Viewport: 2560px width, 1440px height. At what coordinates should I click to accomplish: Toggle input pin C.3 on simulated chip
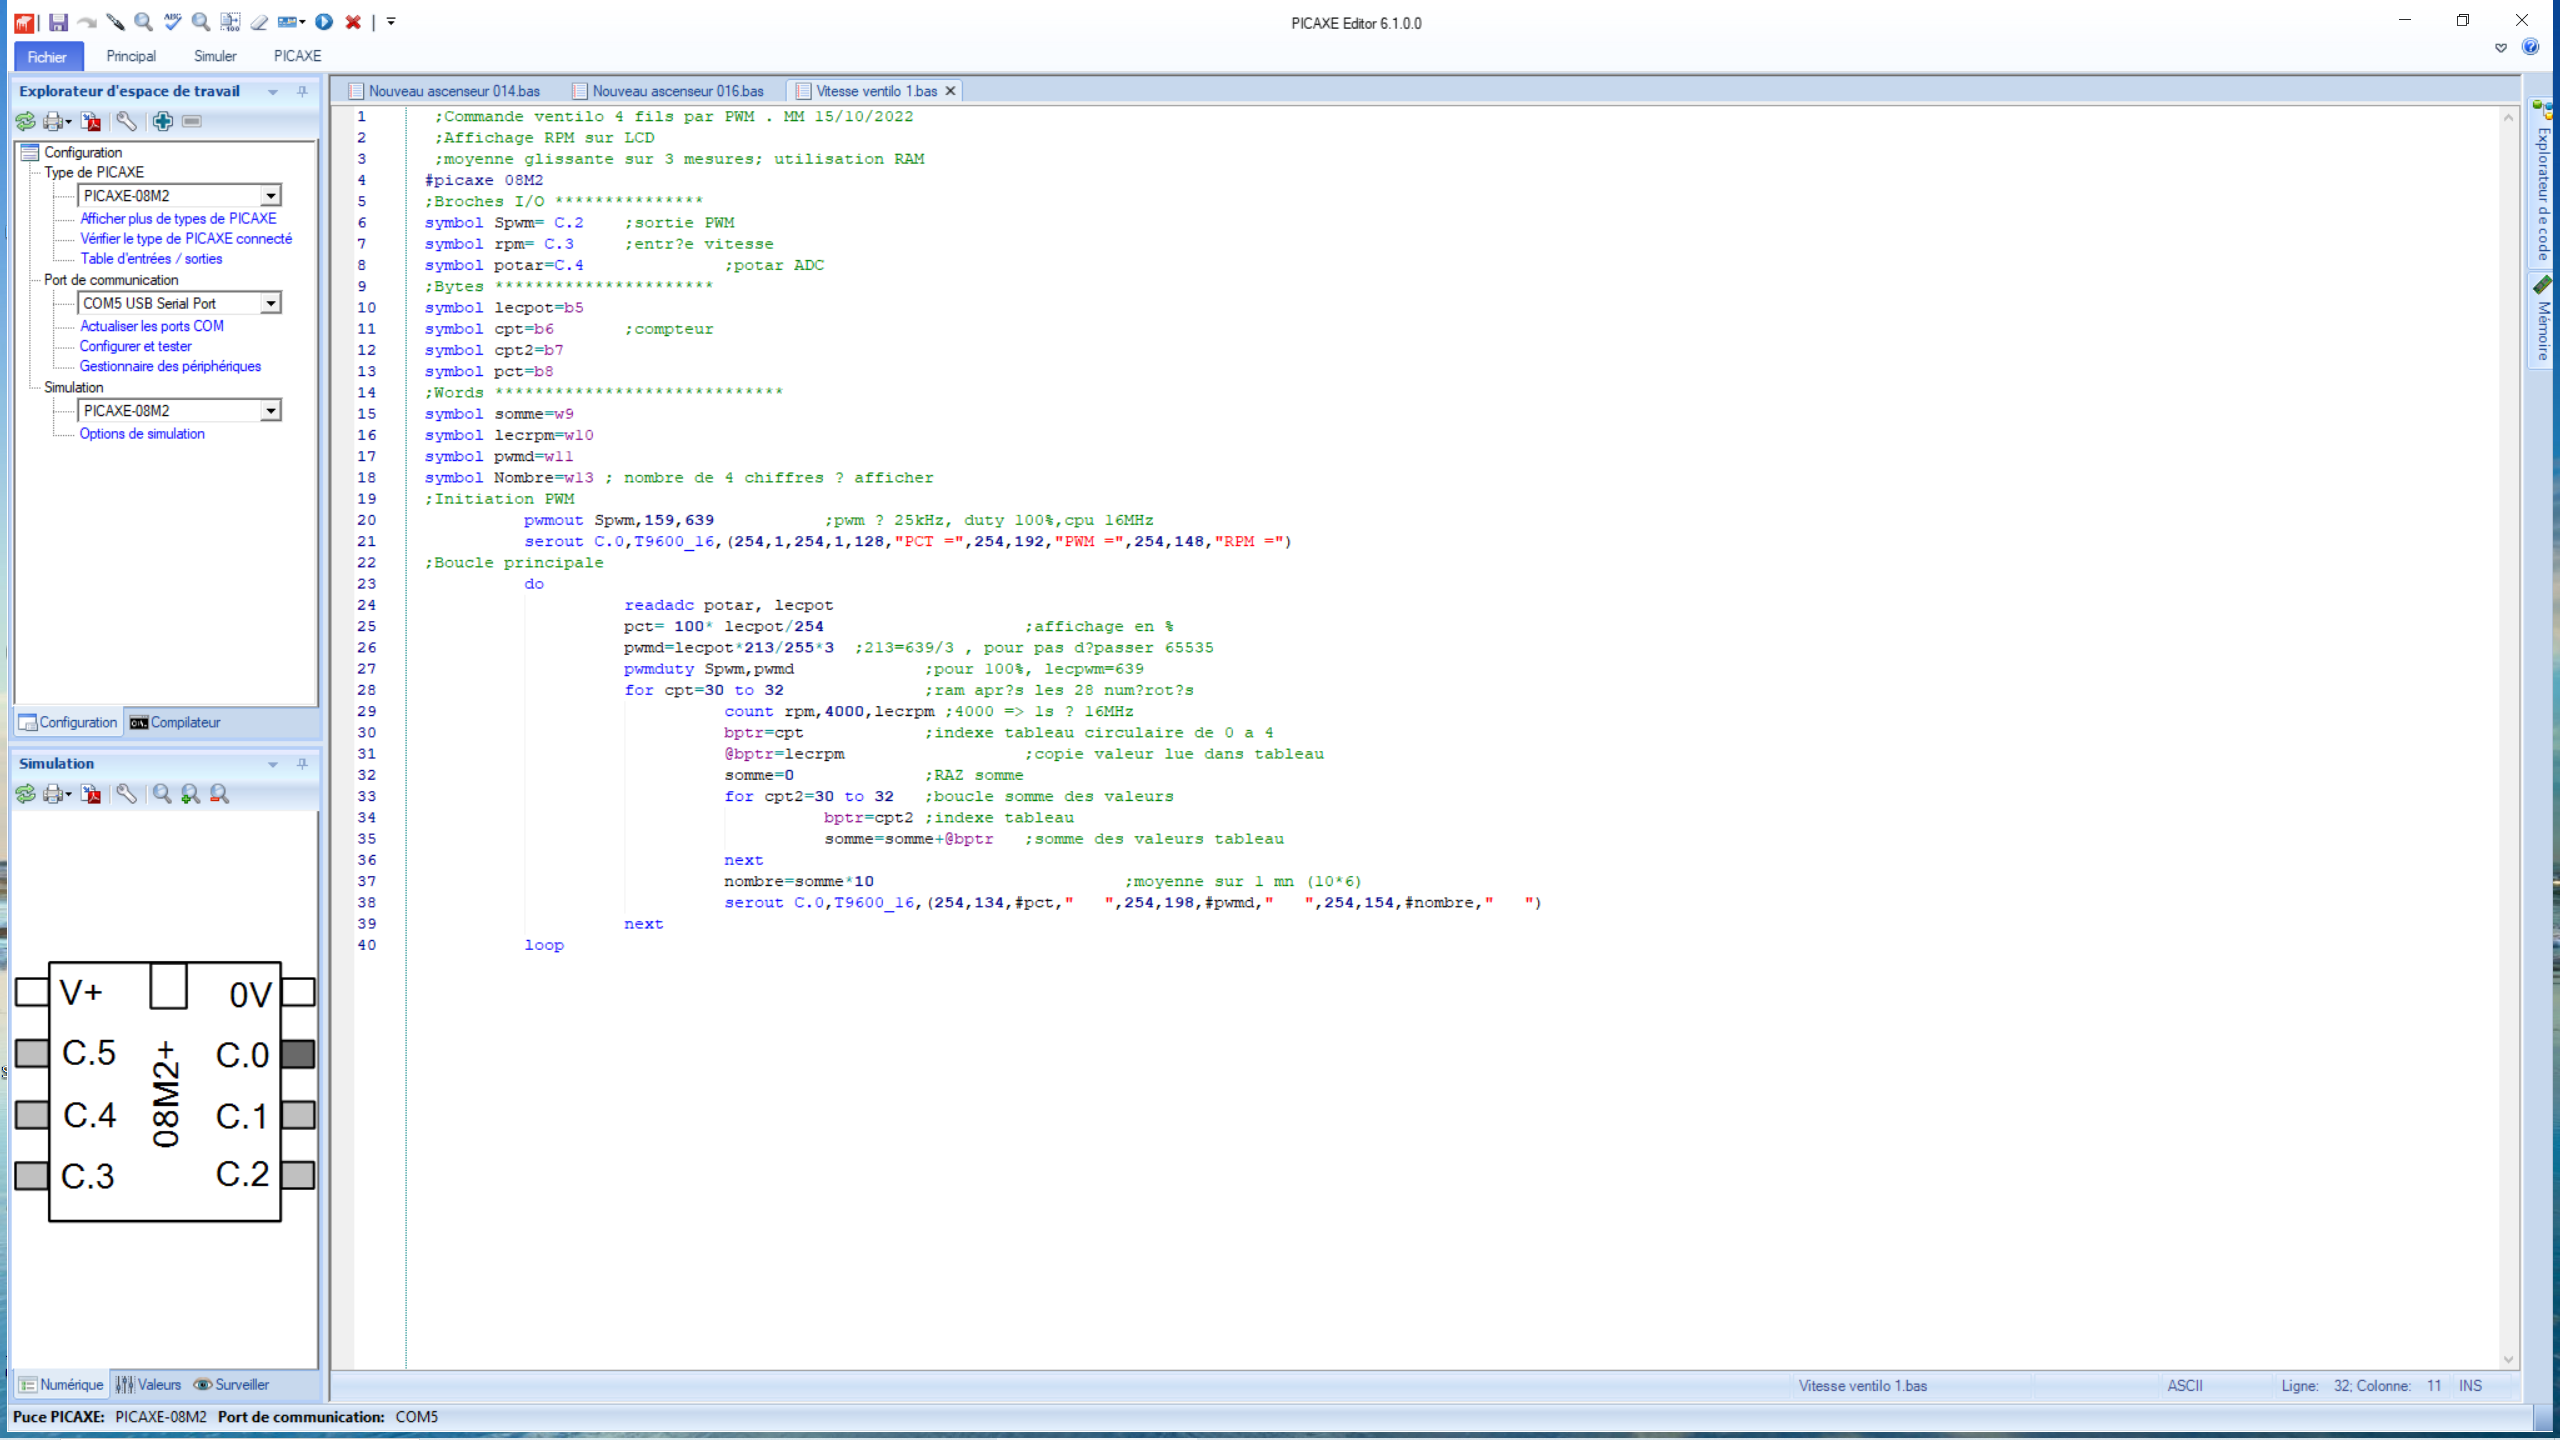tap(32, 1175)
